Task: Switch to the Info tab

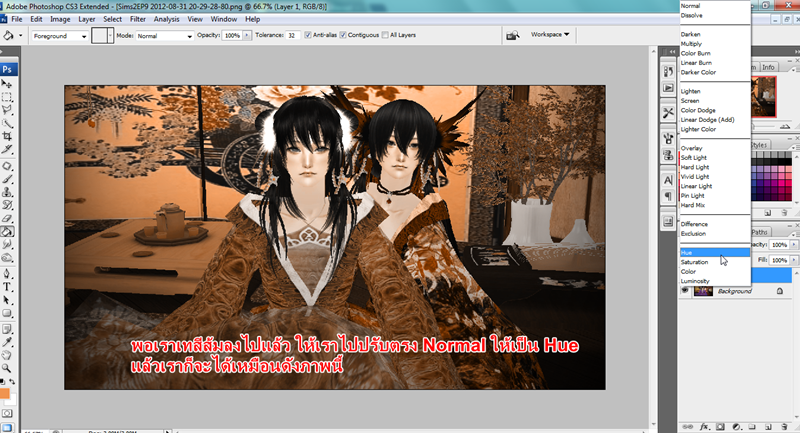Action: 768,67
